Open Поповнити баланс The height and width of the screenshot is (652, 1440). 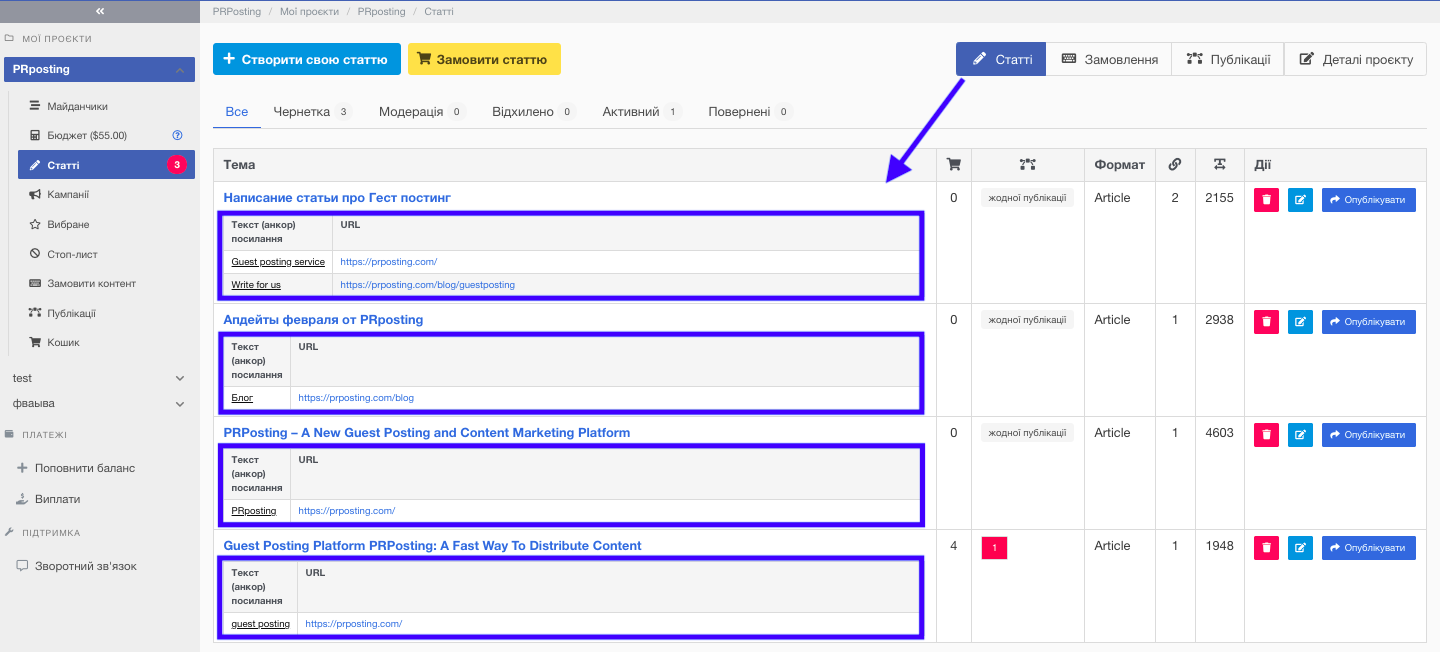(x=84, y=468)
